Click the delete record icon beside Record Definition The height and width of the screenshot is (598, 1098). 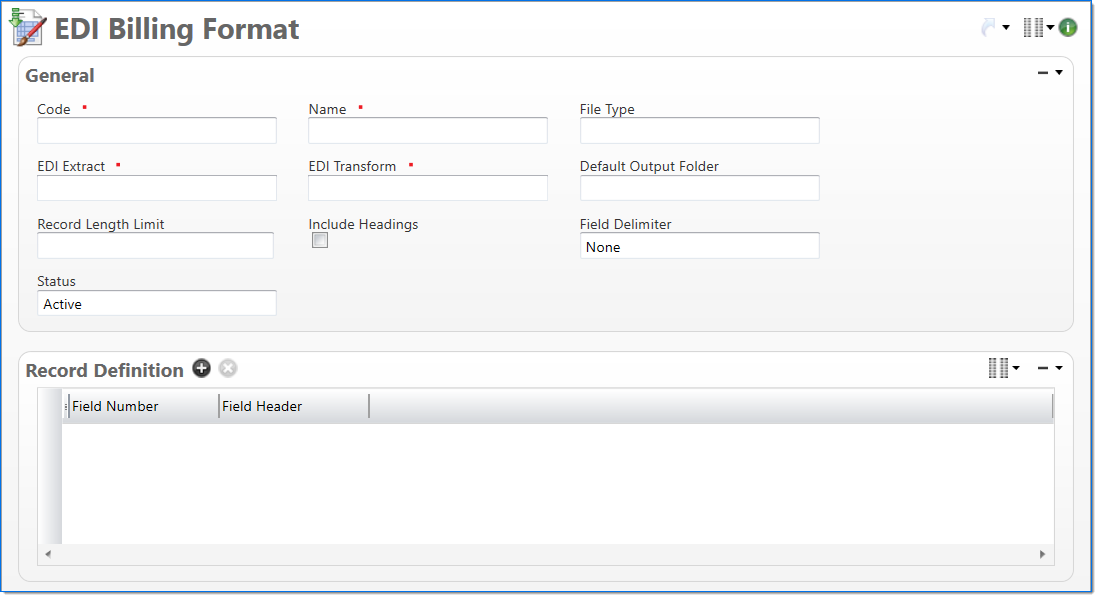pyautogui.click(x=228, y=369)
